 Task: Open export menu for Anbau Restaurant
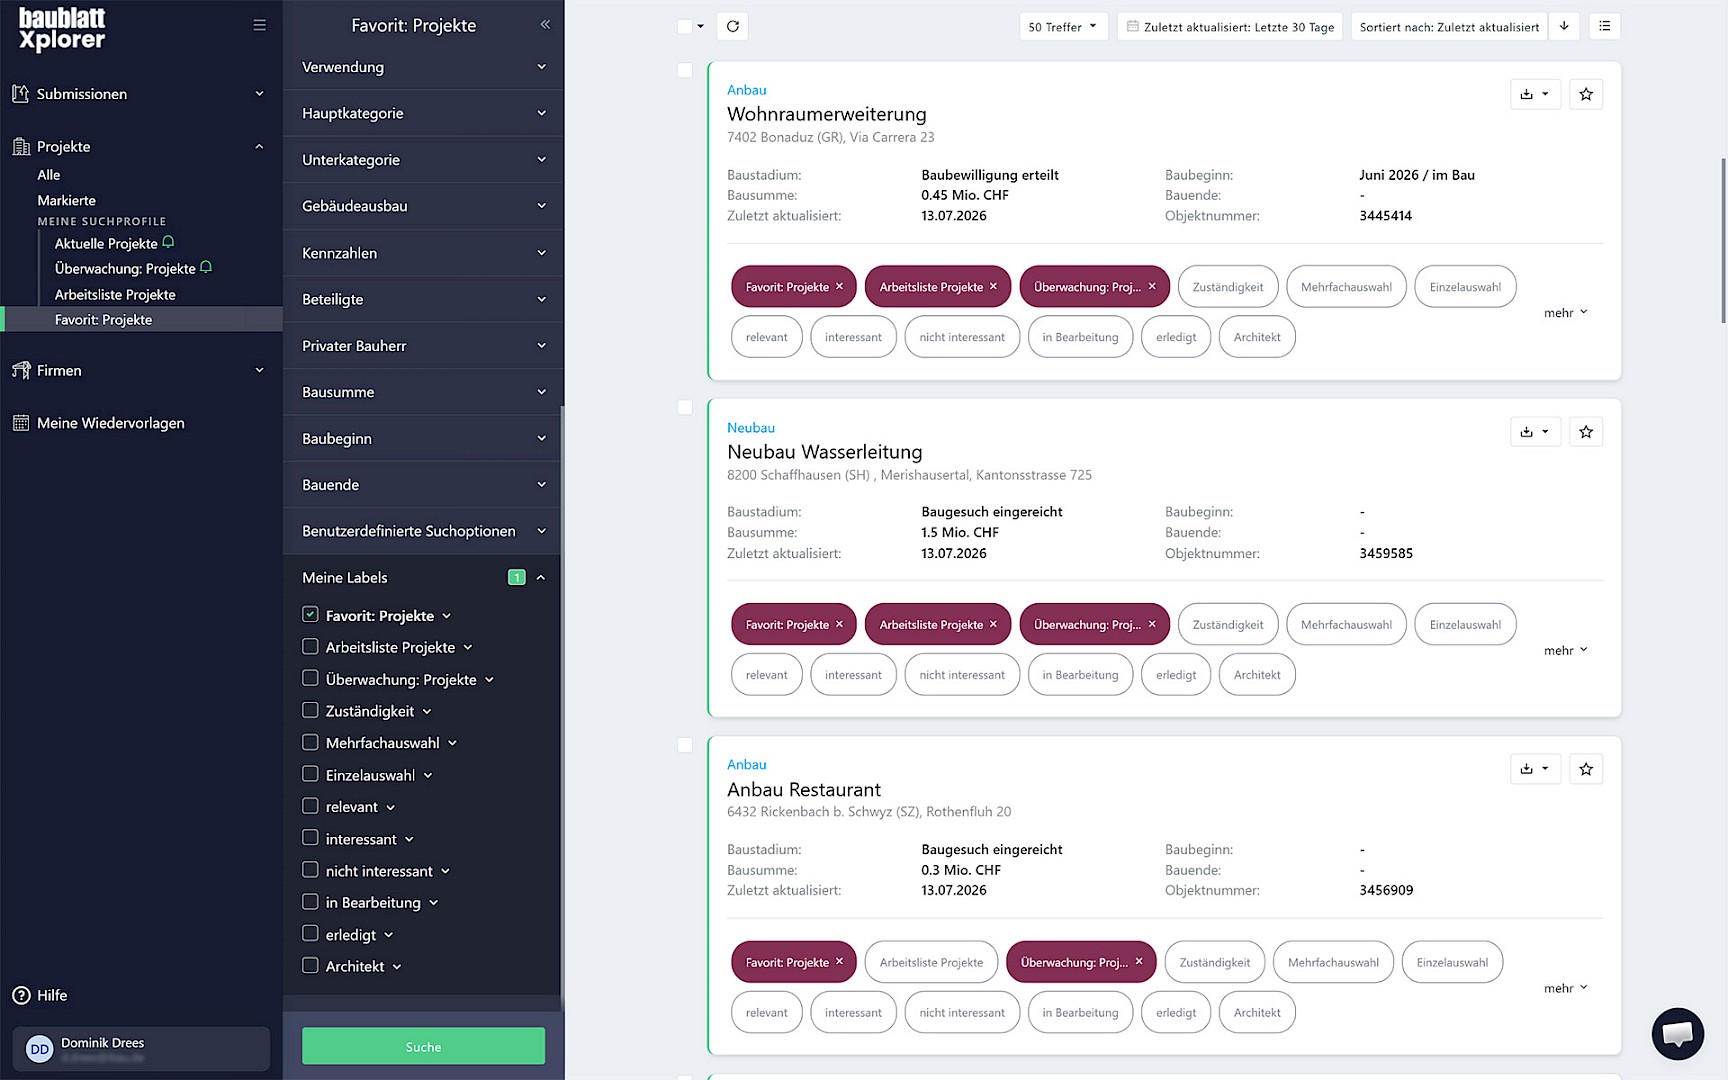1535,769
